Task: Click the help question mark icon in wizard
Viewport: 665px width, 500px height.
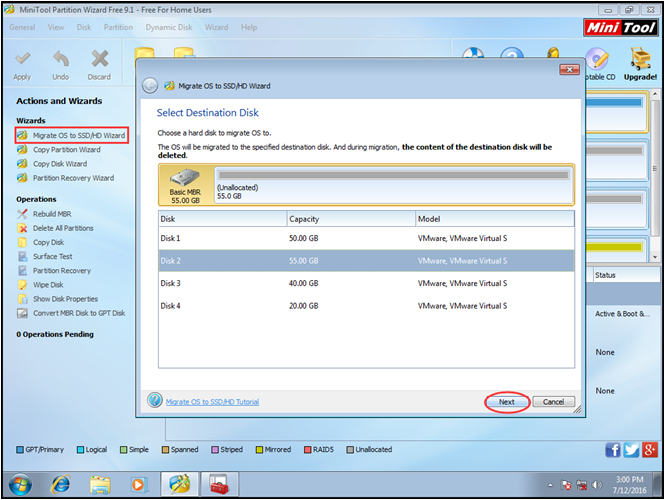Action: [x=155, y=400]
